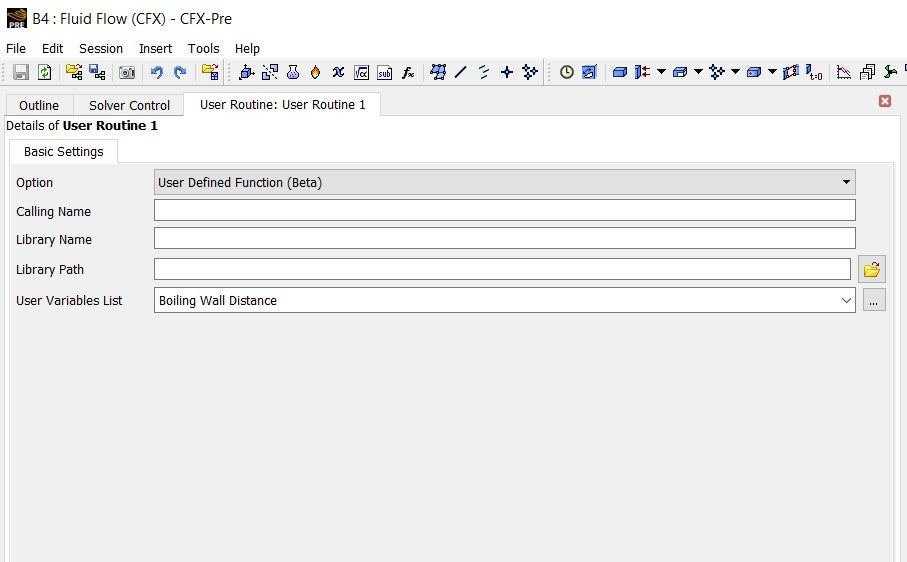The image size is (907, 562).
Task: Click the blue box with red plus icon
Action: (754, 72)
